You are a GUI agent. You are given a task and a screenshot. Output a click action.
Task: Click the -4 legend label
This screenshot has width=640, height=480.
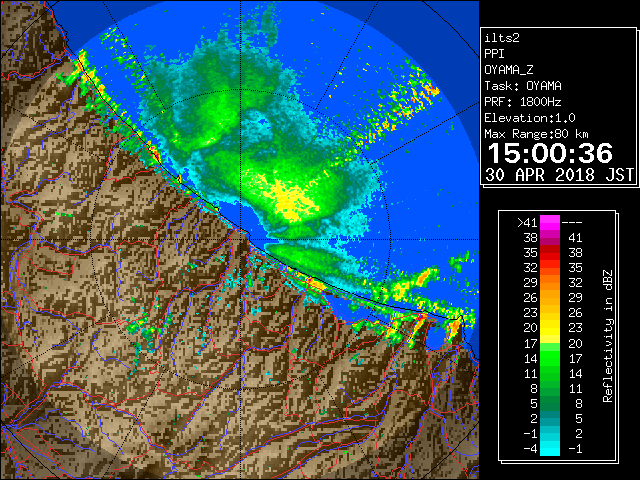[x=530, y=449]
